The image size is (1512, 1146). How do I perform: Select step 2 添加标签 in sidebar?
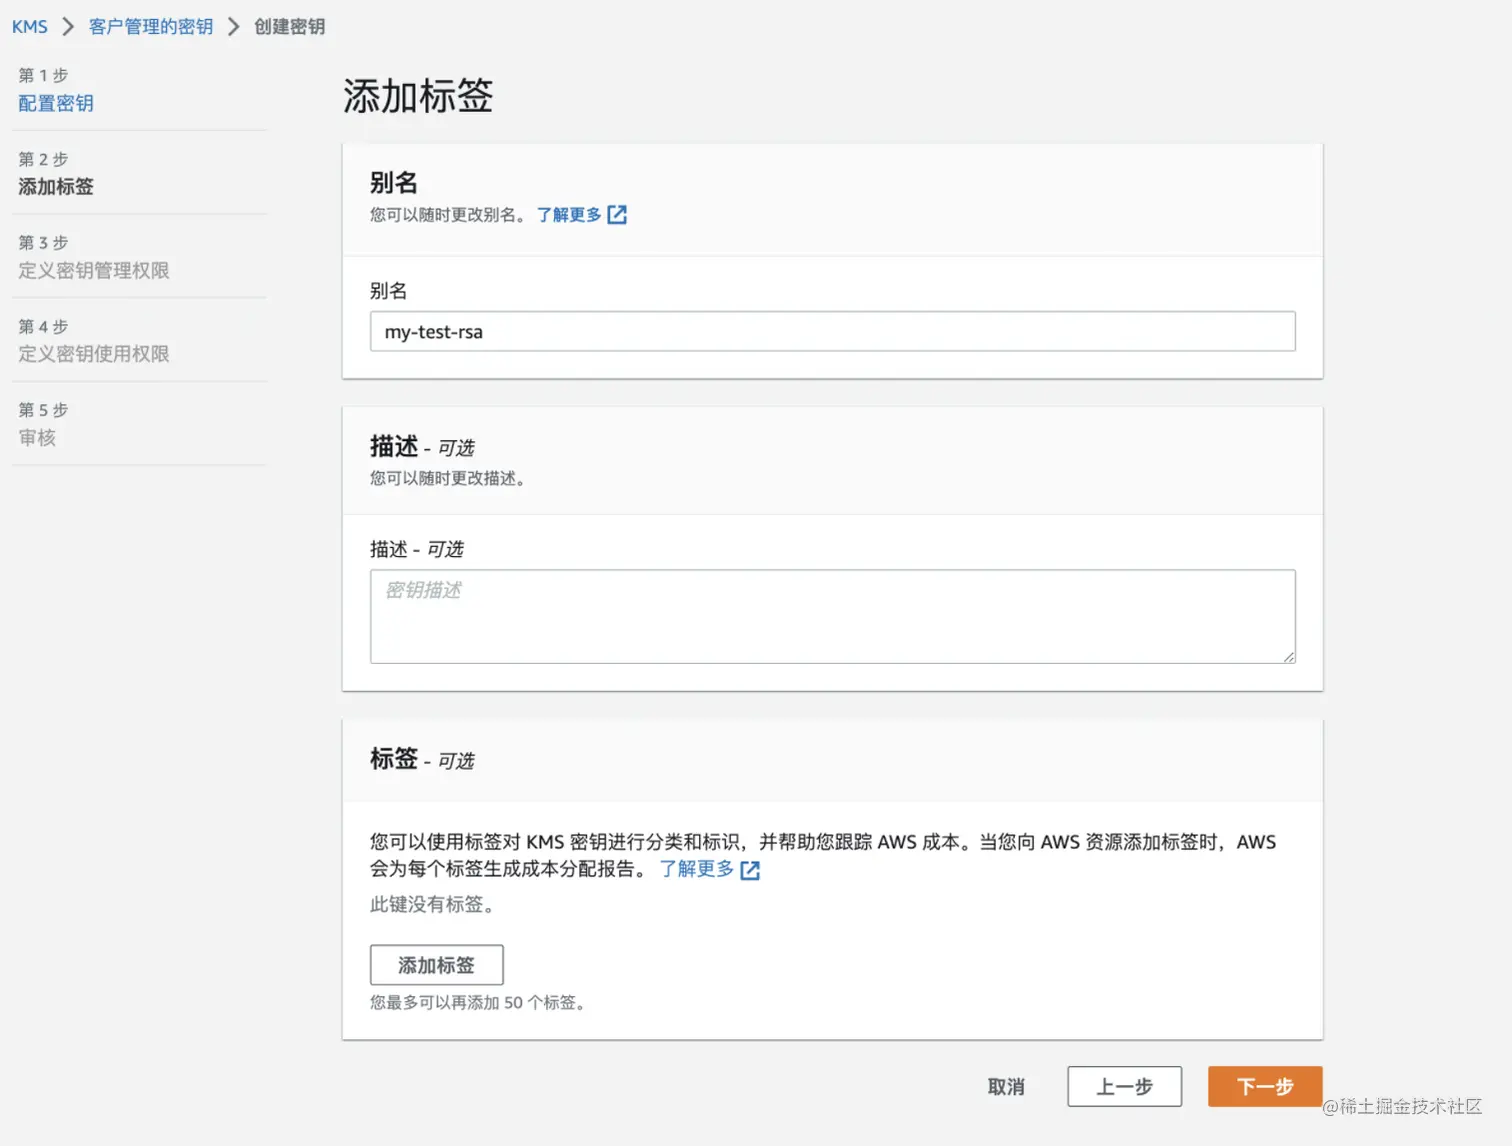click(x=56, y=187)
